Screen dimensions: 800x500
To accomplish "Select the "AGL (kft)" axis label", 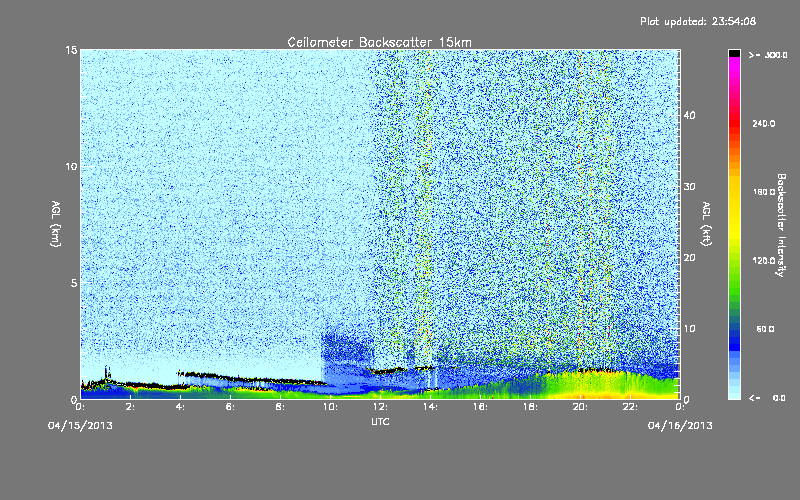I will pyautogui.click(x=707, y=223).
